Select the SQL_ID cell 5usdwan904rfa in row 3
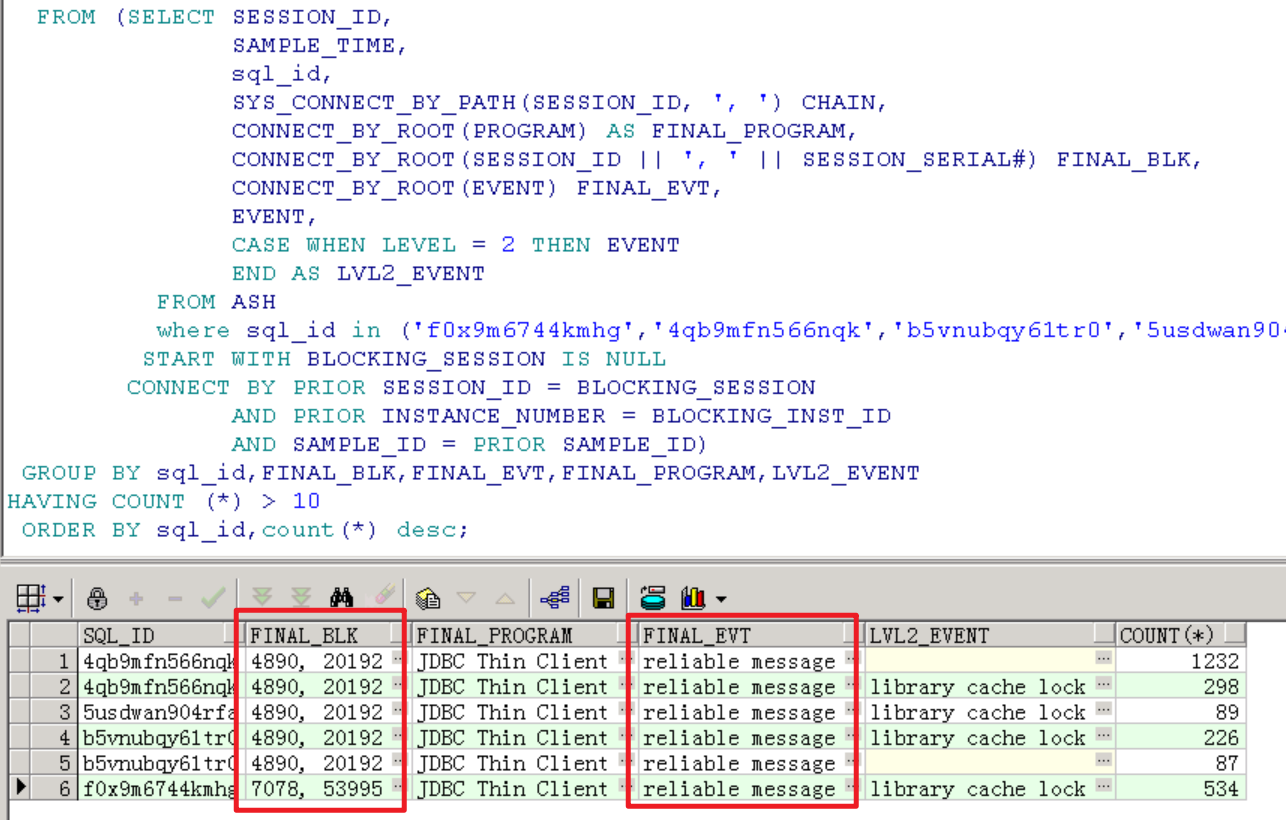 click(159, 712)
